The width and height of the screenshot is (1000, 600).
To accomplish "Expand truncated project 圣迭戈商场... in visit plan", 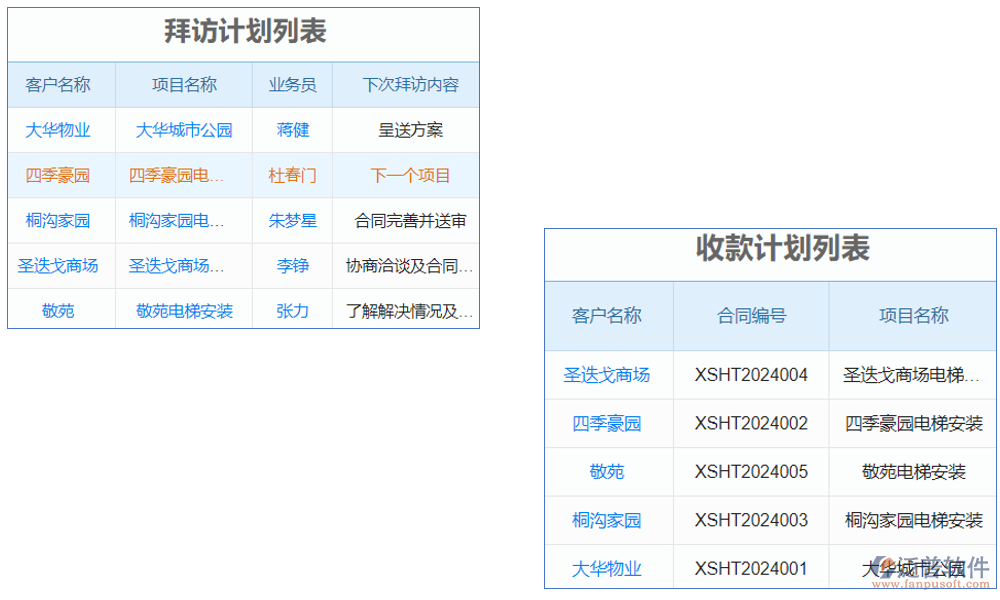I will click(x=184, y=265).
